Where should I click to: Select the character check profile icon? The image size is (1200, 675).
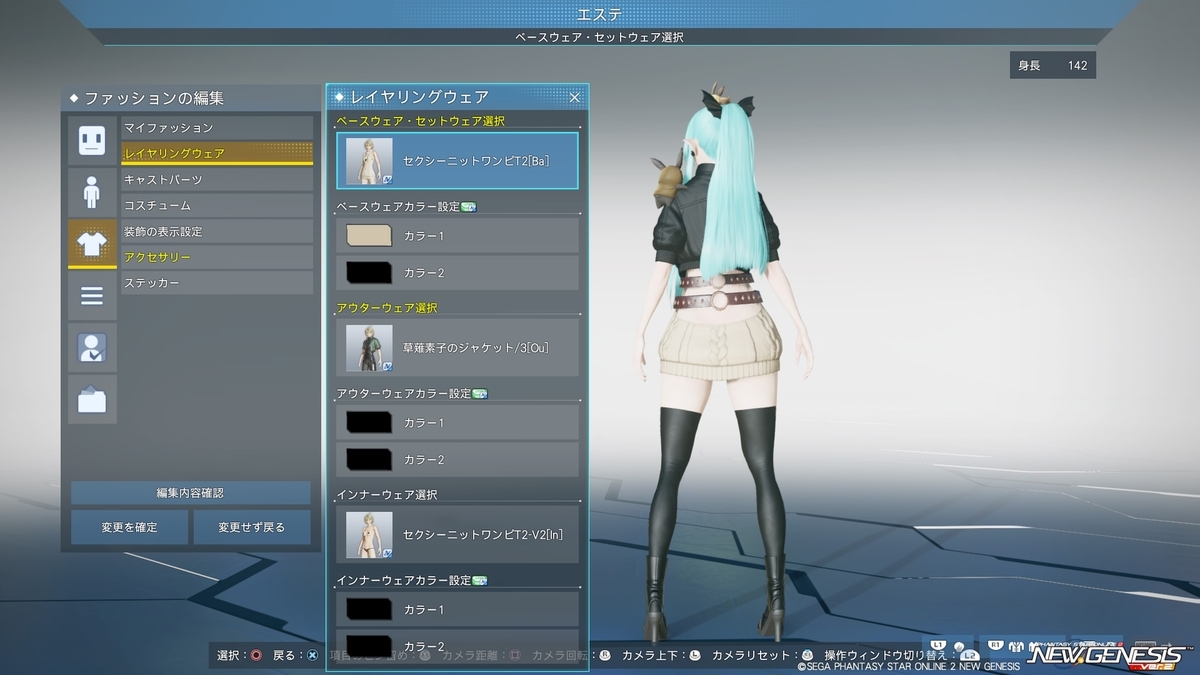tap(92, 348)
